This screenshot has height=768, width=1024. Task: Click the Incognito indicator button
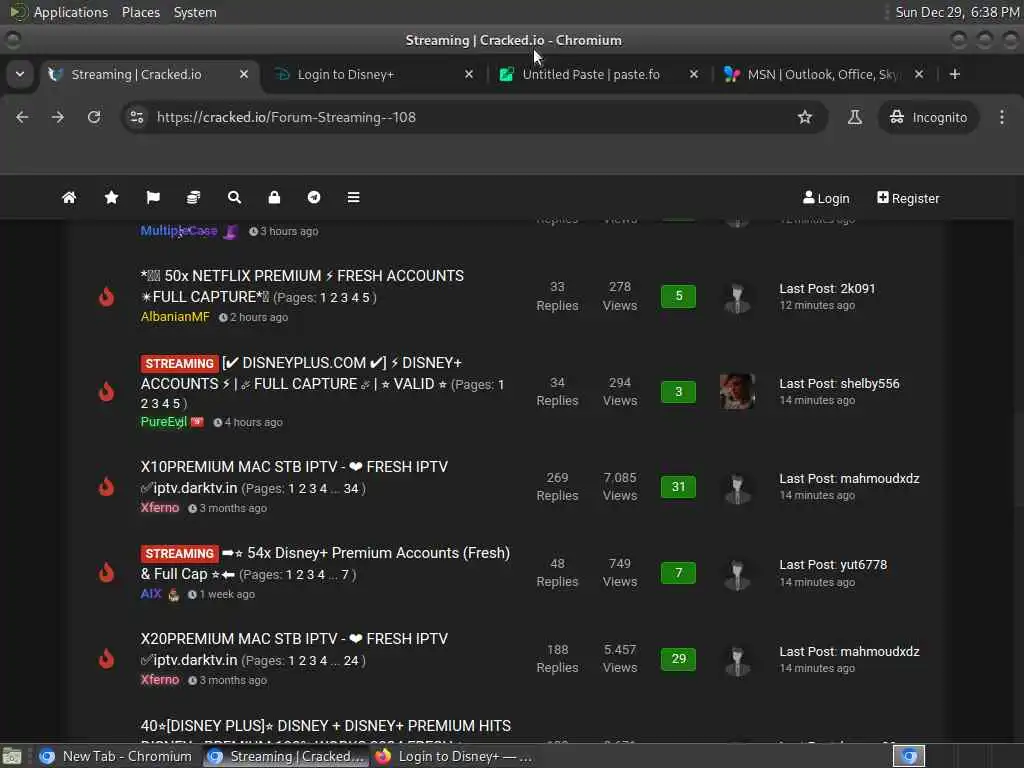click(x=928, y=117)
